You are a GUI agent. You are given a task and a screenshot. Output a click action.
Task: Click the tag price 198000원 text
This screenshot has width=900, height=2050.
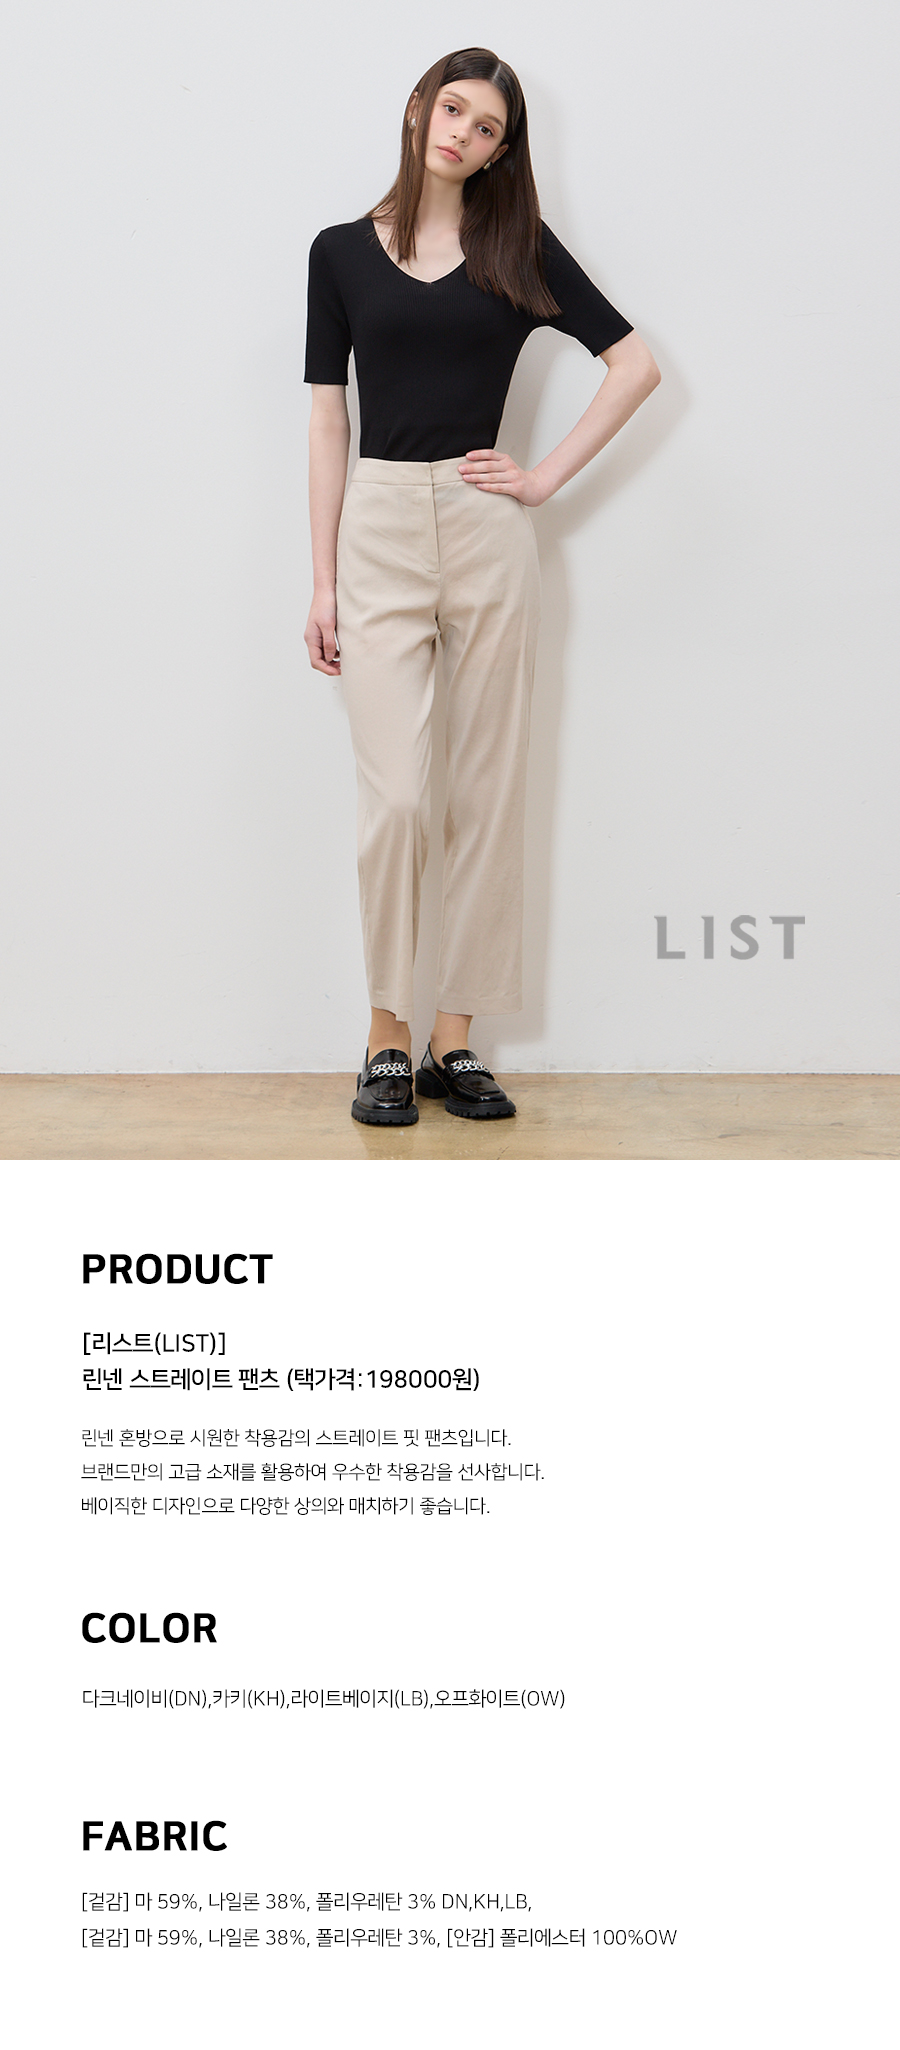click(x=384, y=1379)
